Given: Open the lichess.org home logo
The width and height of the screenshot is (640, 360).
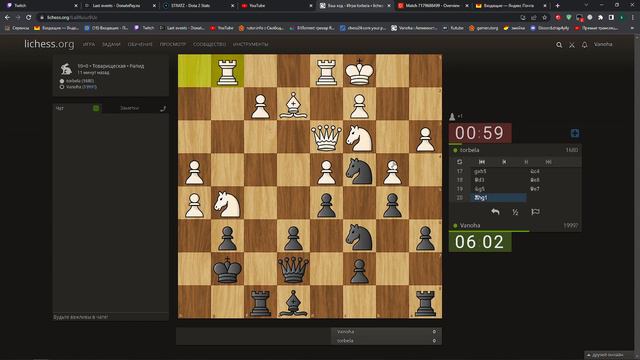Looking at the screenshot, I should pos(49,44).
